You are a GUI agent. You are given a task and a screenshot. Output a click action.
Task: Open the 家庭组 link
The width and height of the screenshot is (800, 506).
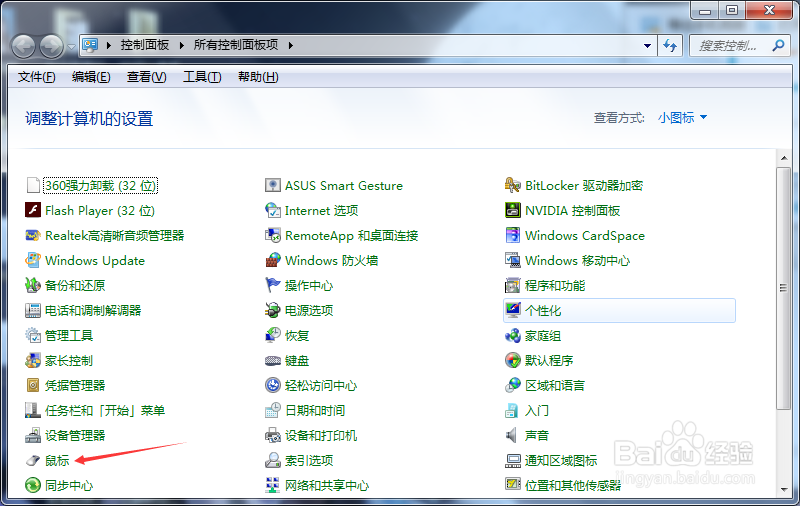pos(543,336)
